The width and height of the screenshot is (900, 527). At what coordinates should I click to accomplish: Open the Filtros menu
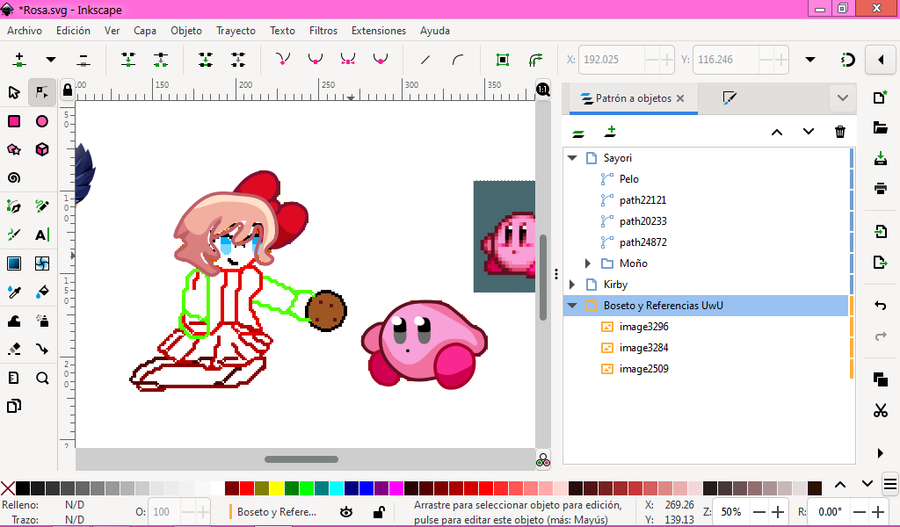coord(323,30)
